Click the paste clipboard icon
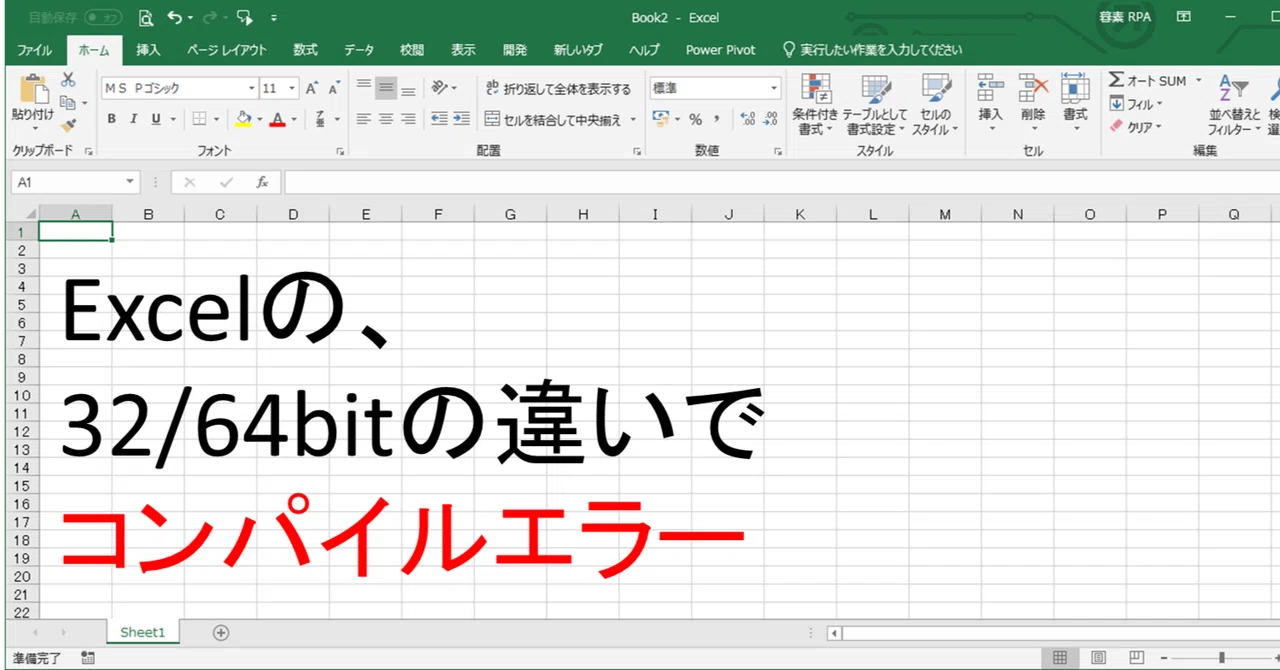This screenshot has height=670, width=1280. tap(33, 89)
